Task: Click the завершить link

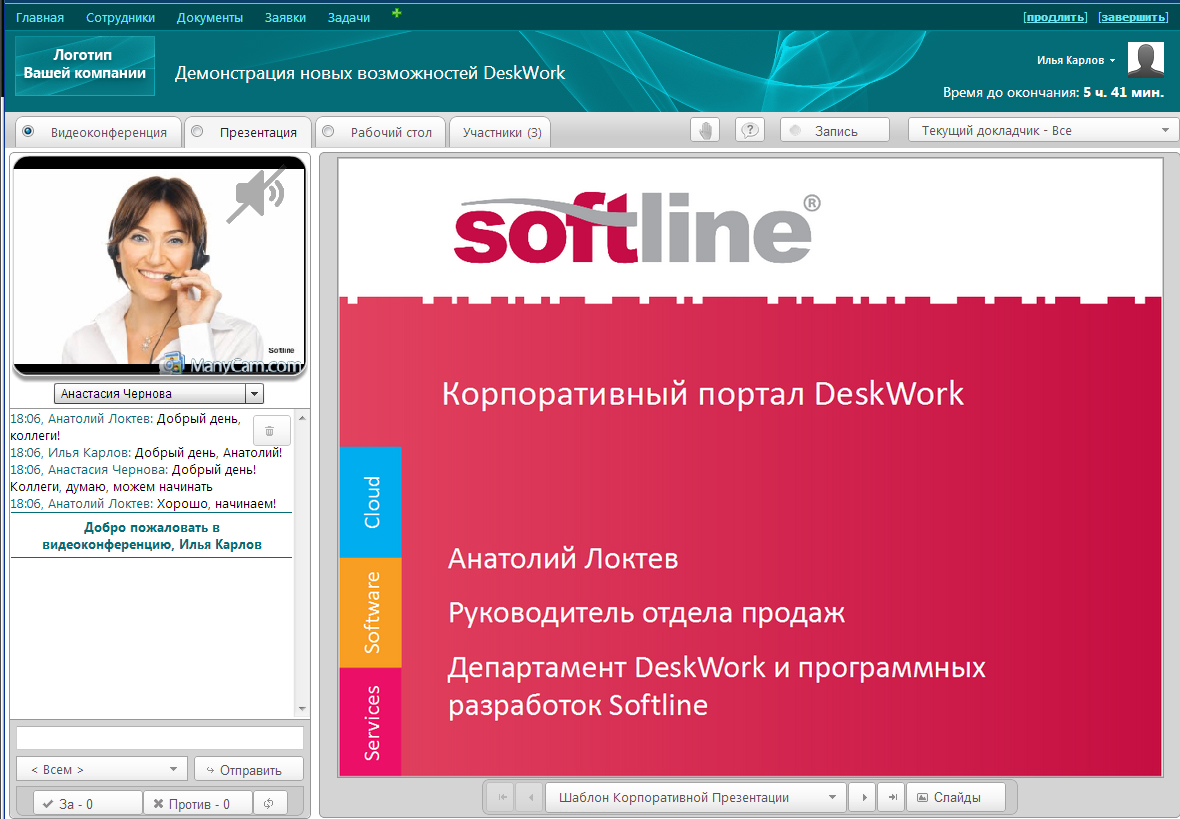Action: pos(1133,17)
